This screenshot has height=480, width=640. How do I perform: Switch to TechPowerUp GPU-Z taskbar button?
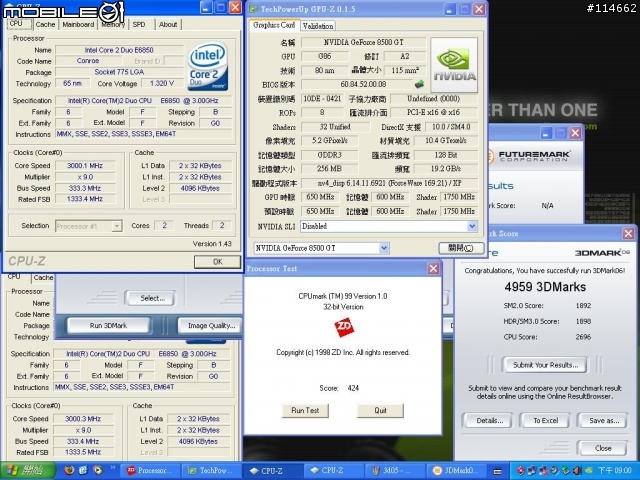[x=211, y=471]
